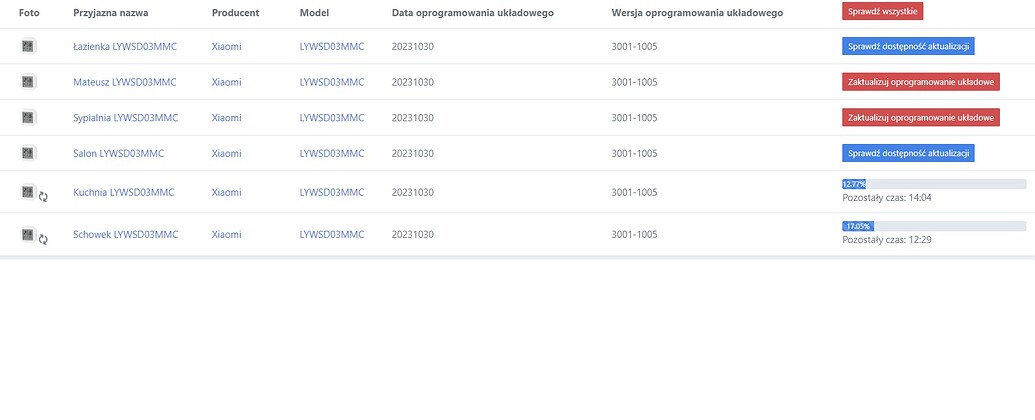This screenshot has width=1035, height=420.
Task: Click the refresh icon beside Kuchnia row
Action: 44,196
